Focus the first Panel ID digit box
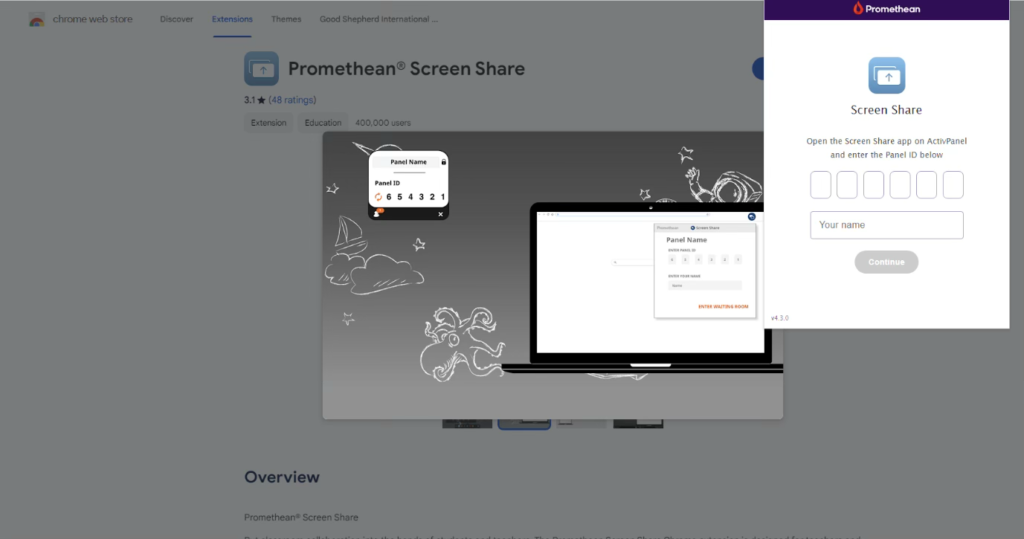Image resolution: width=1024 pixels, height=539 pixels. (x=820, y=185)
